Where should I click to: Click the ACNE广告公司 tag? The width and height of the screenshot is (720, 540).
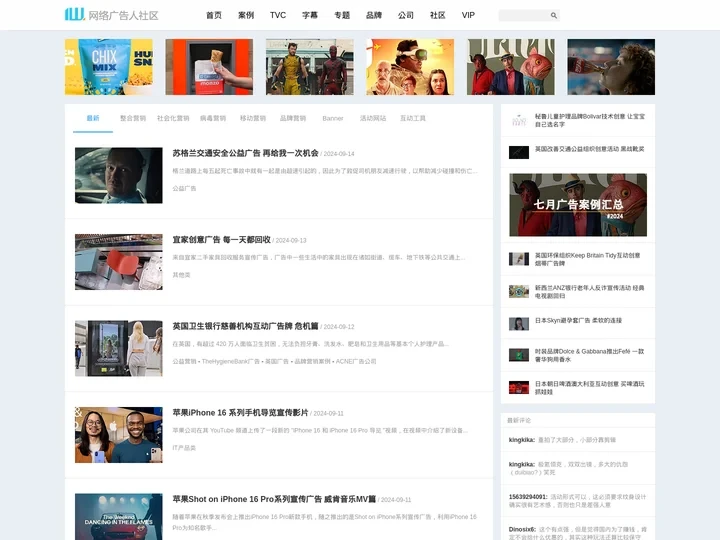(x=356, y=361)
